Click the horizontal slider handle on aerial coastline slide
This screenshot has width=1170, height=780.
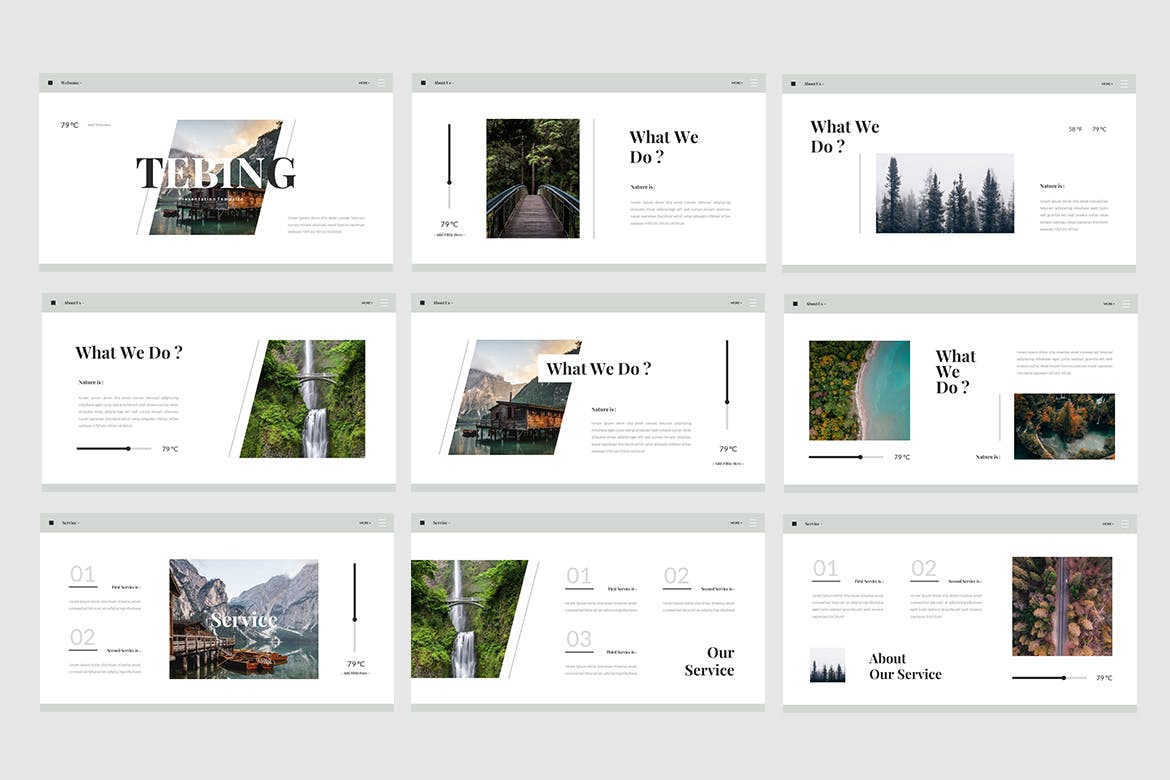click(x=860, y=457)
